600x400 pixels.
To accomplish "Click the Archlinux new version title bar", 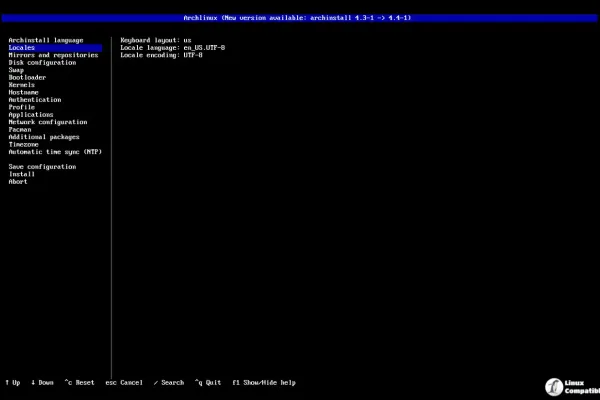I will click(x=297, y=18).
